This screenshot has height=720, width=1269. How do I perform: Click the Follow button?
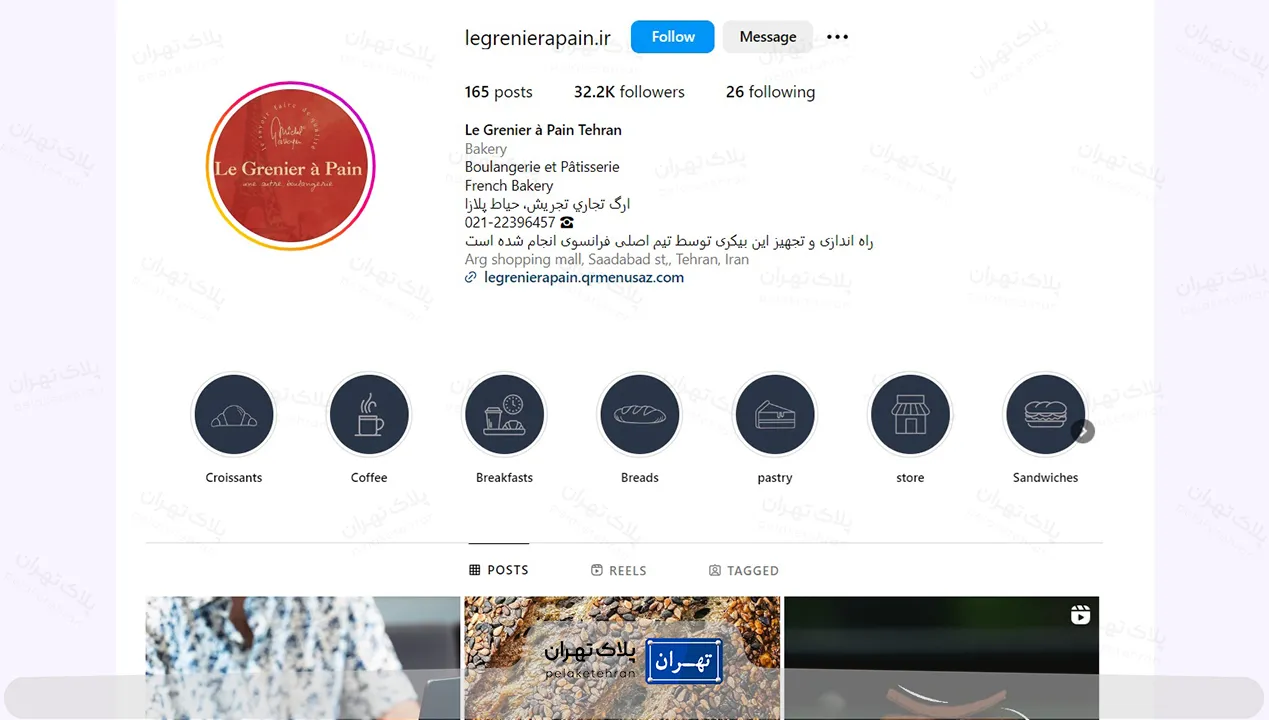point(673,37)
